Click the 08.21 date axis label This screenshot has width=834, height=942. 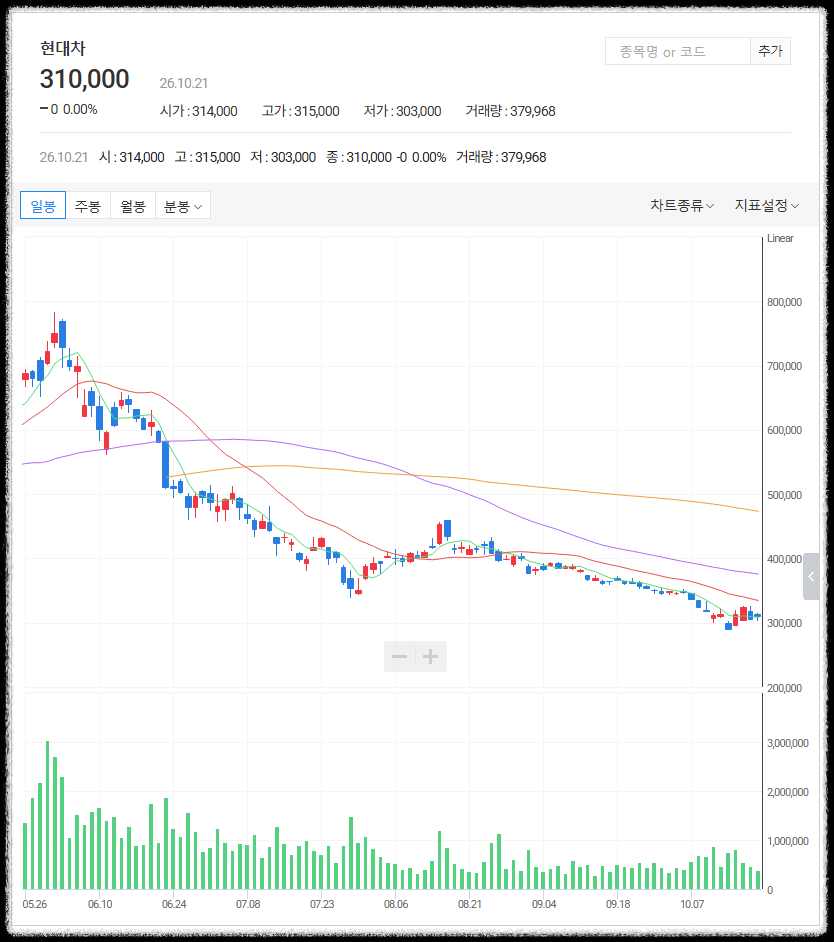[x=469, y=904]
